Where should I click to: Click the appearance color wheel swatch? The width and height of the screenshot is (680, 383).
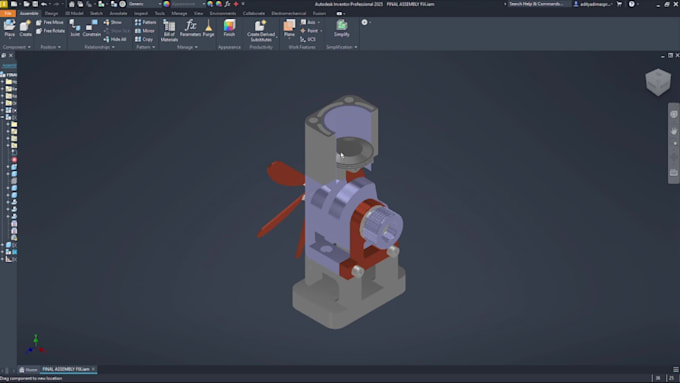pyautogui.click(x=167, y=4)
